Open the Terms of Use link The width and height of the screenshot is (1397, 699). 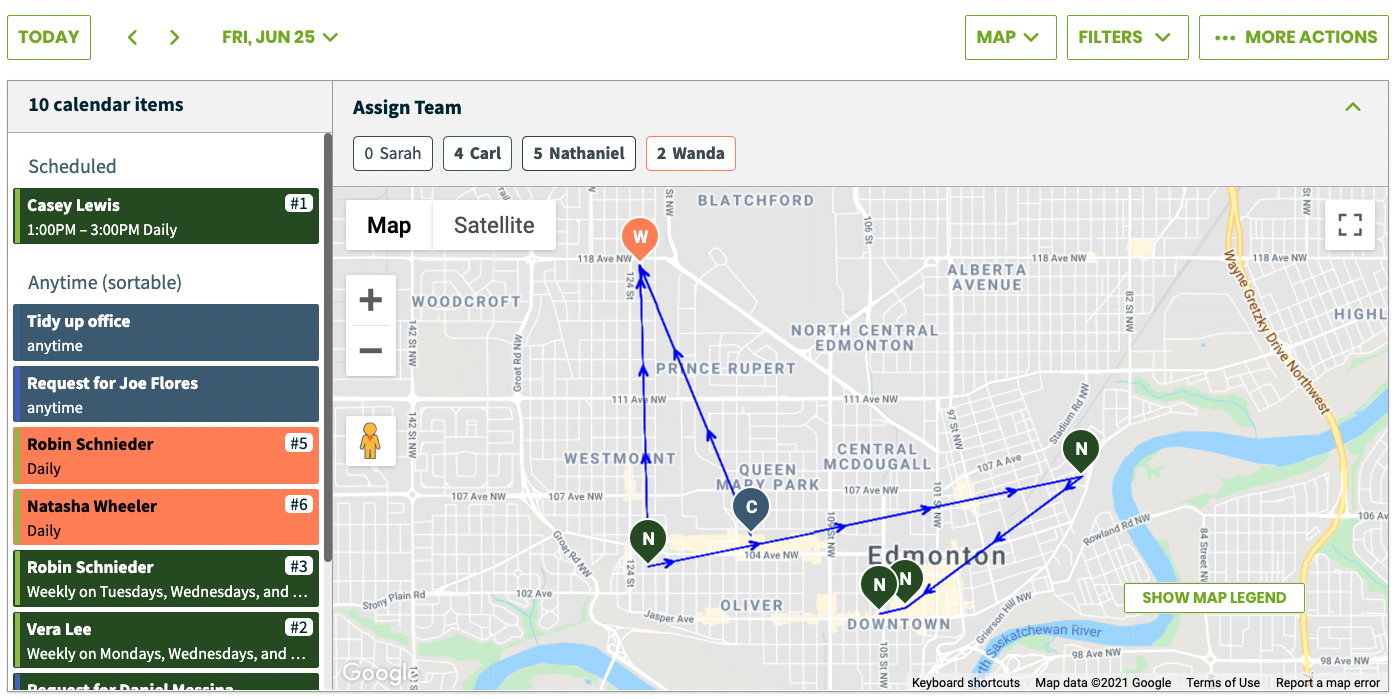click(1223, 683)
